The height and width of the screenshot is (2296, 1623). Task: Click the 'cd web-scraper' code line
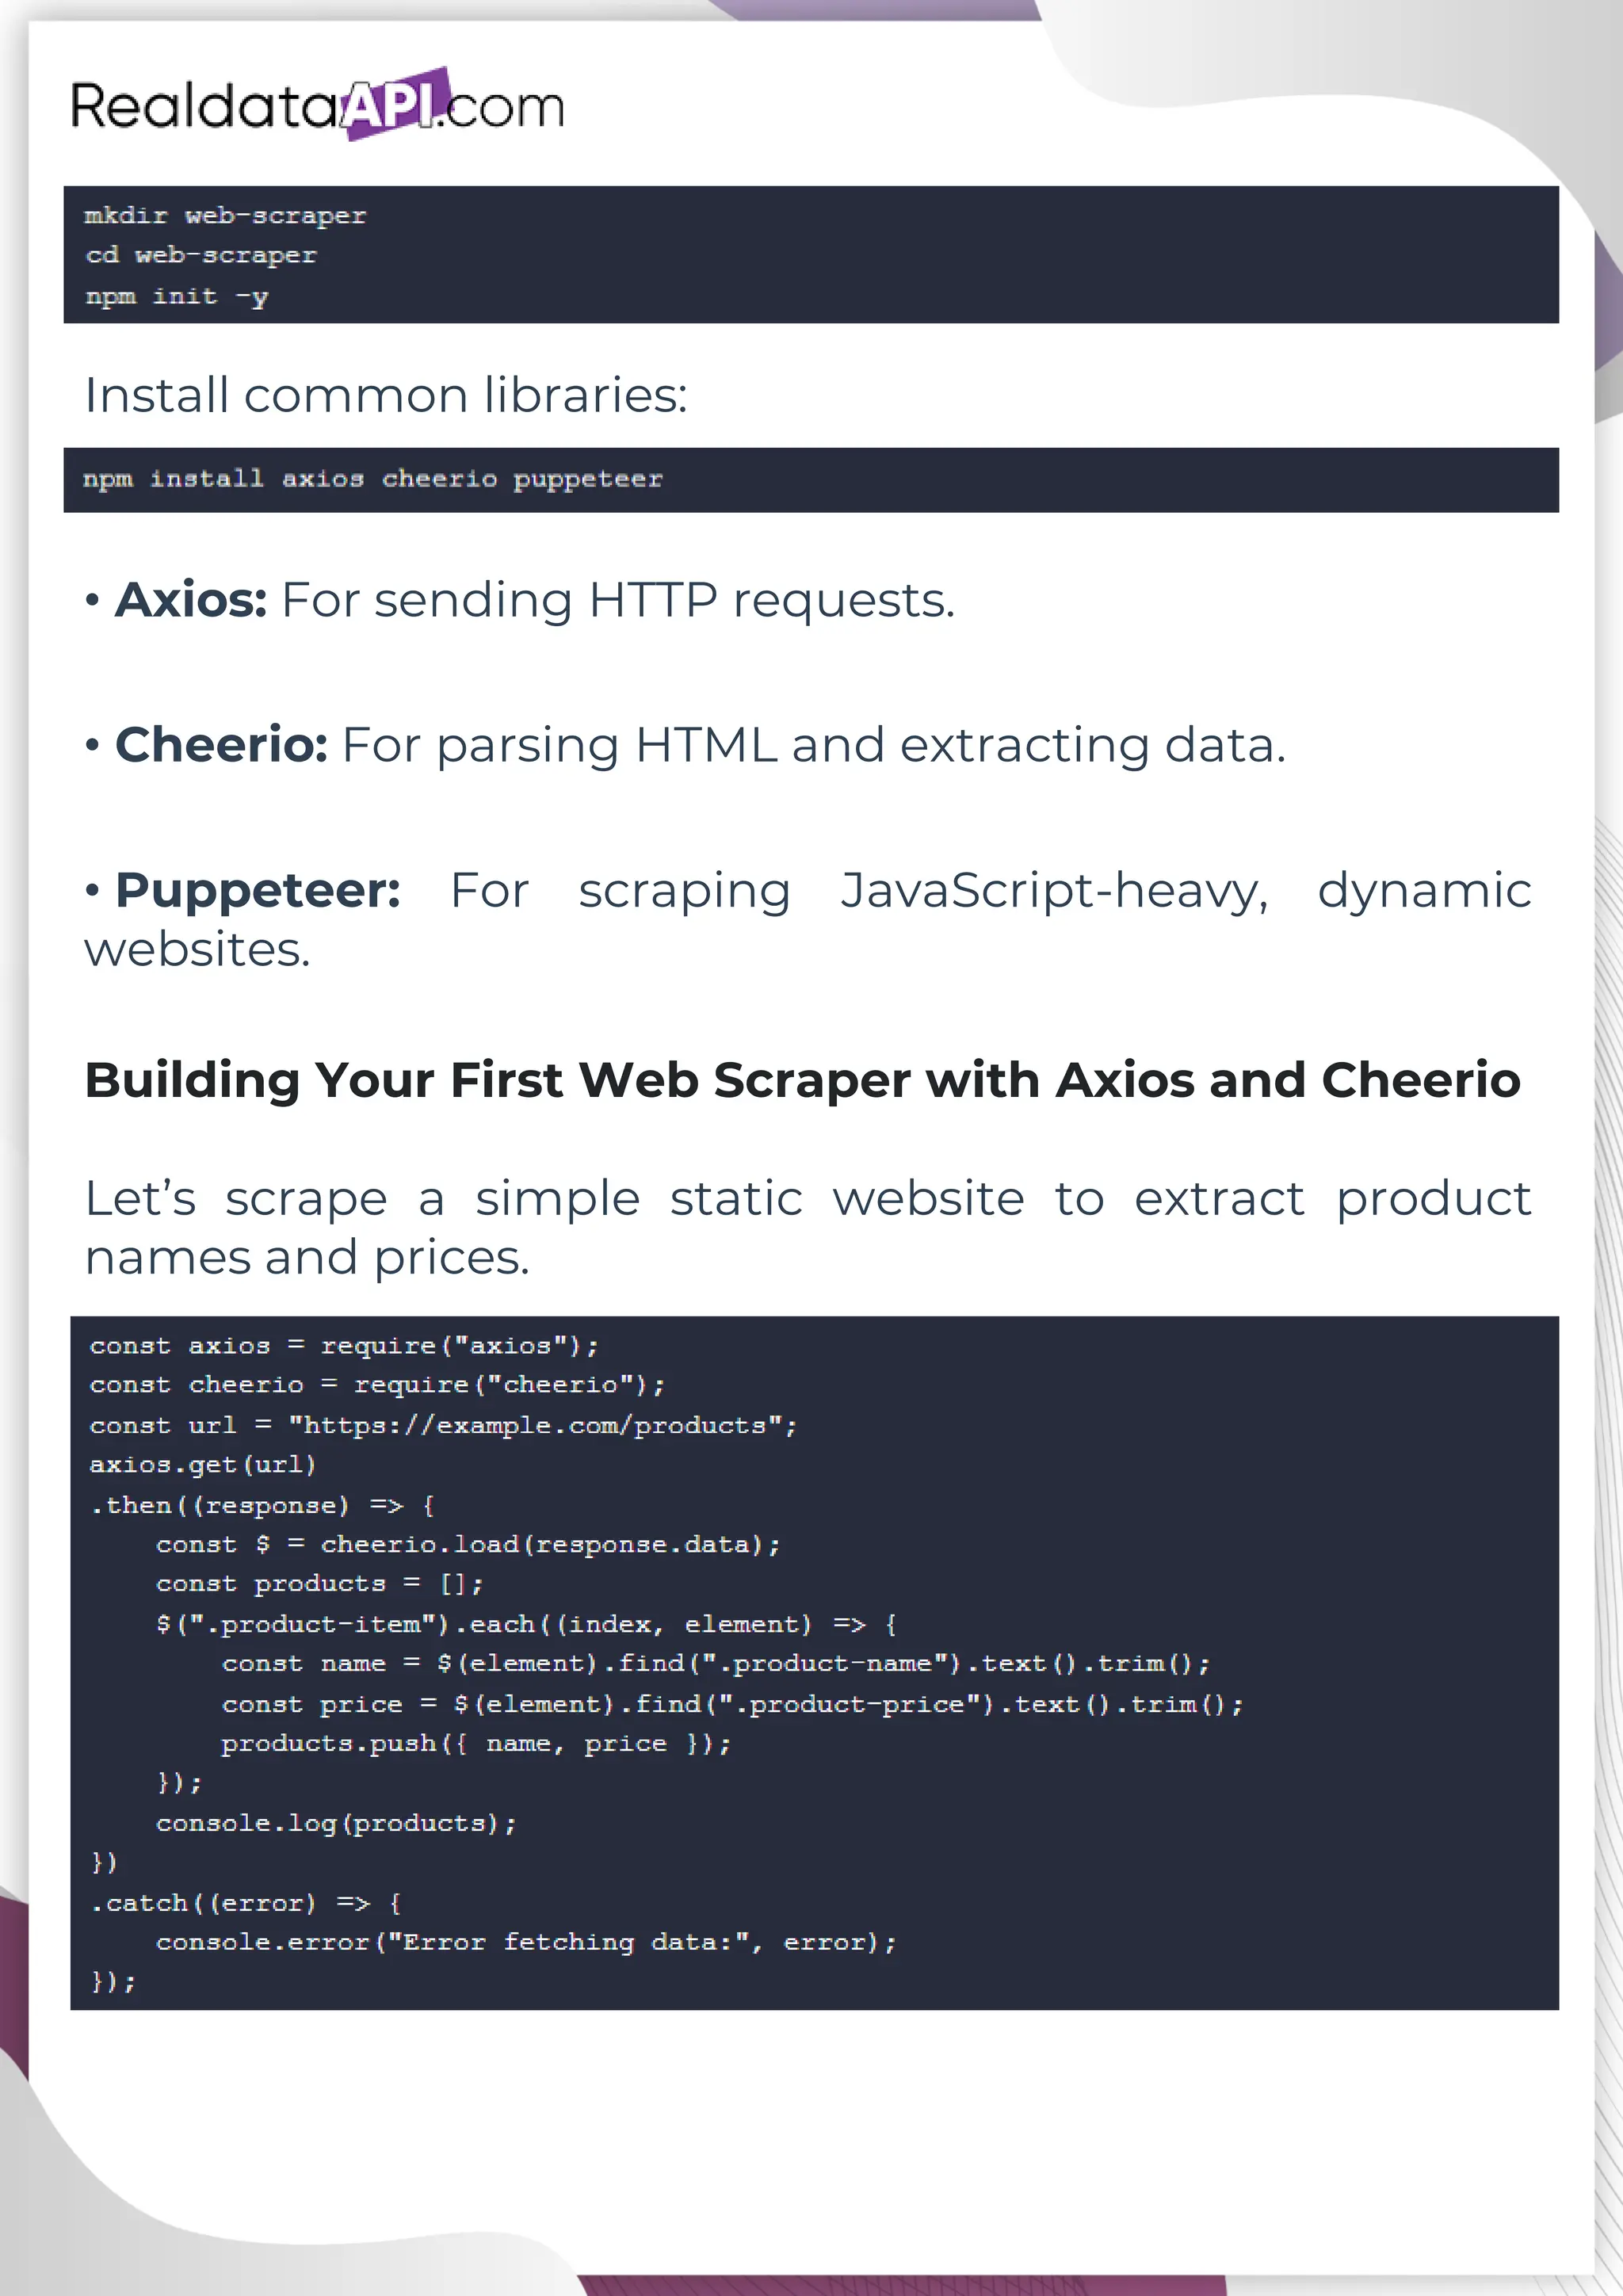pos(201,256)
